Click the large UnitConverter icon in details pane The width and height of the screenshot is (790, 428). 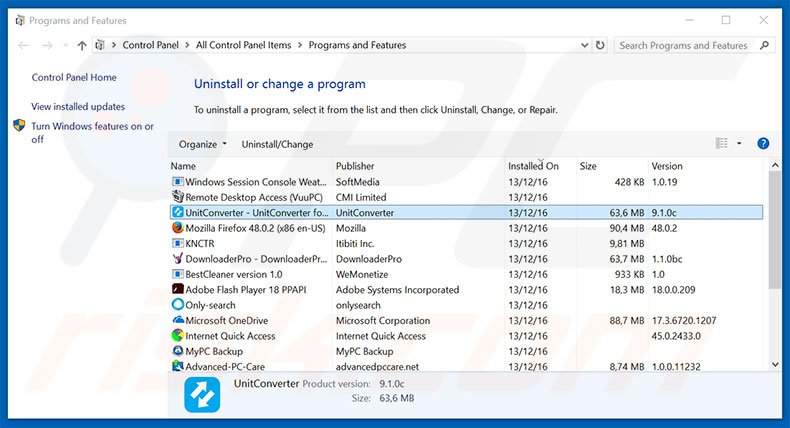point(202,395)
